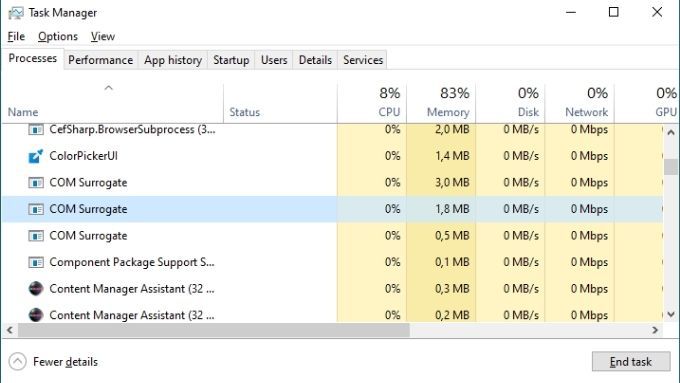Select the Processes tab

(x=33, y=58)
